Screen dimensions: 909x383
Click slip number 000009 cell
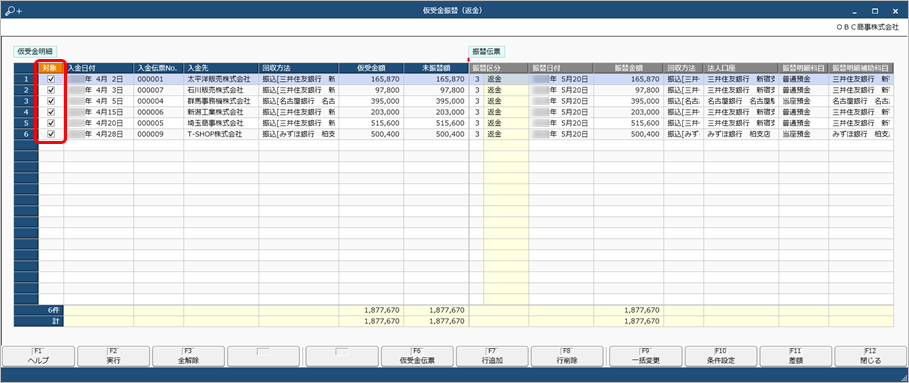coord(159,134)
